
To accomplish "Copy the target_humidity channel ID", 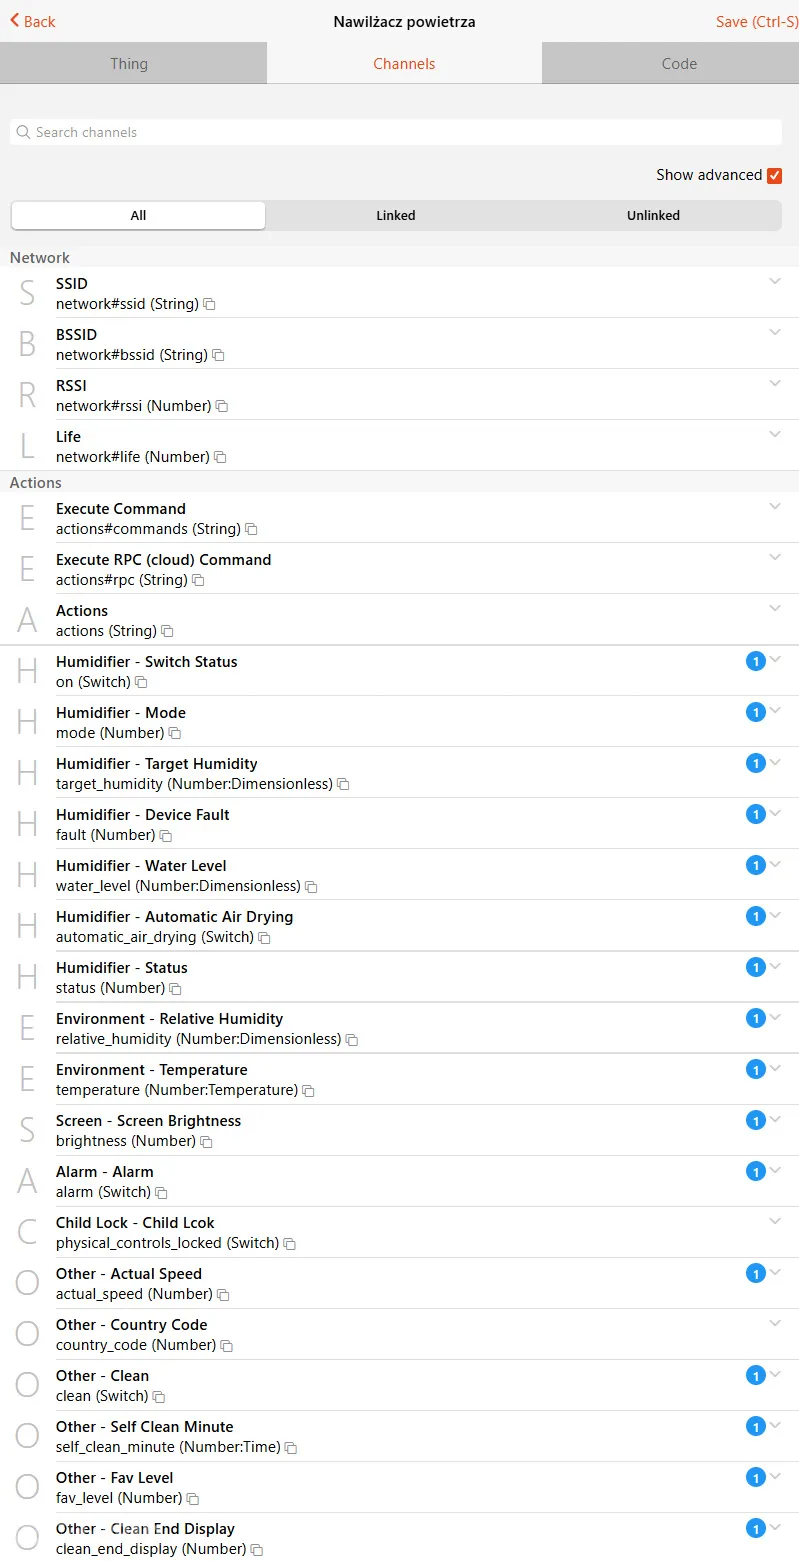I will 343,784.
